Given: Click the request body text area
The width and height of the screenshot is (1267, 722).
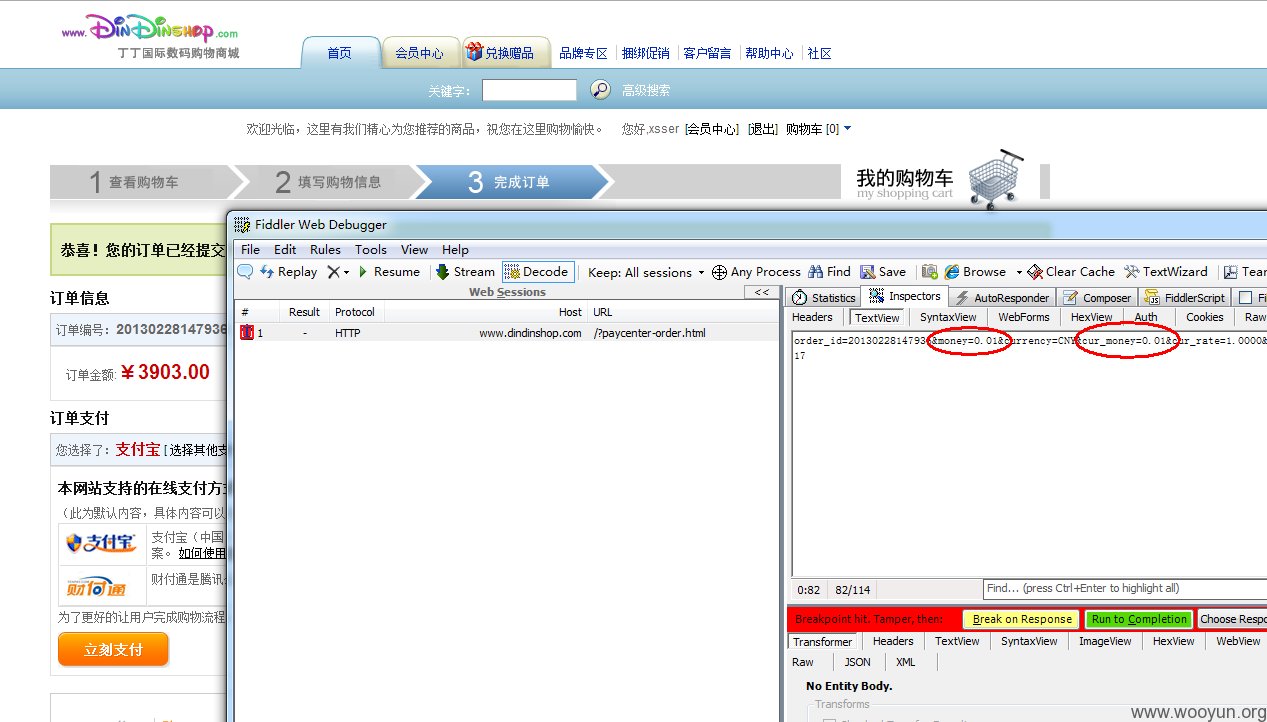Looking at the screenshot, I should point(1029,455).
